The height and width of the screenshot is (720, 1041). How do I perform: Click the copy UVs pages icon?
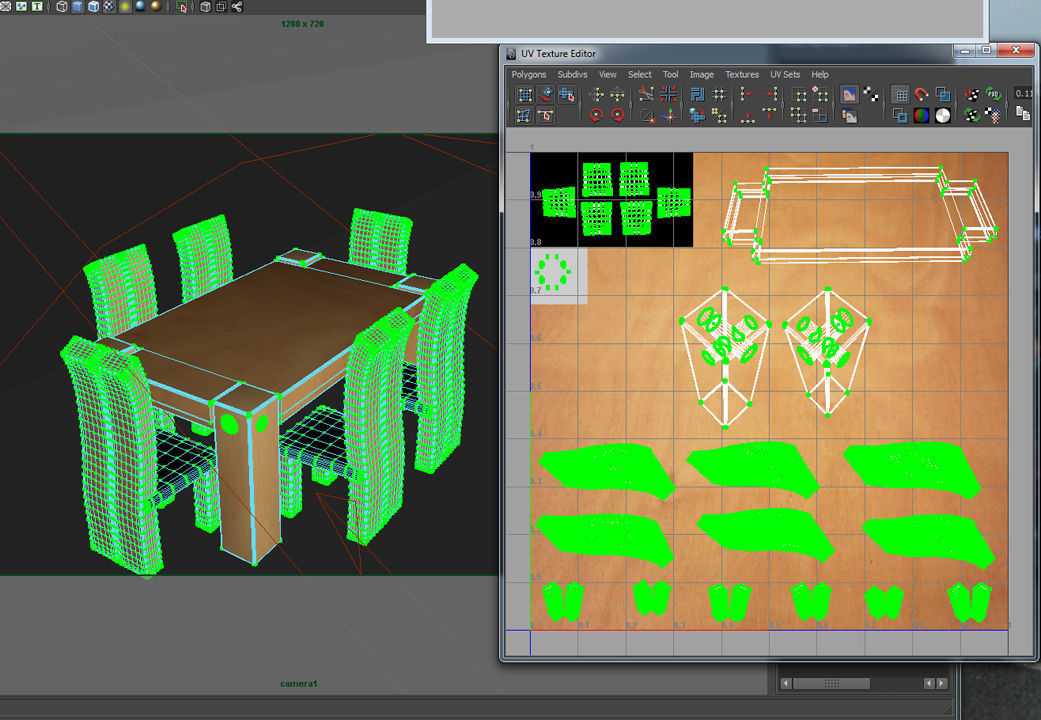1023,114
